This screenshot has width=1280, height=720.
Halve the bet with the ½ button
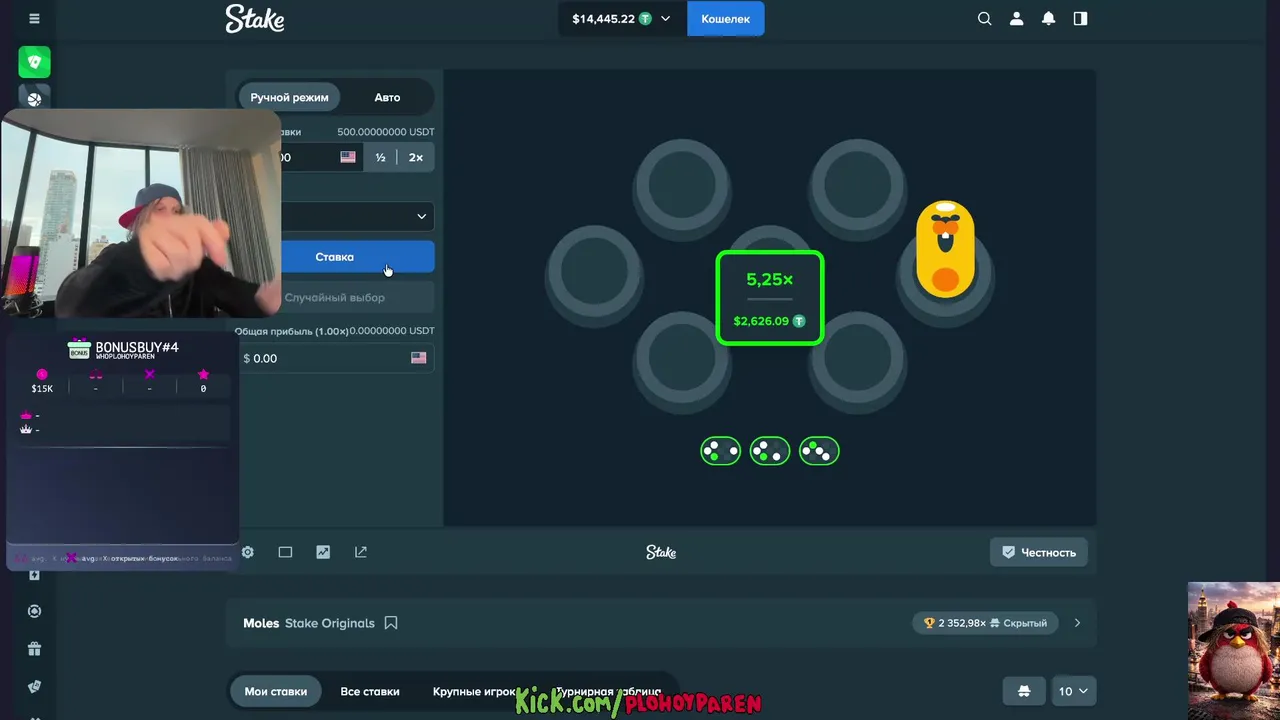[x=380, y=157]
